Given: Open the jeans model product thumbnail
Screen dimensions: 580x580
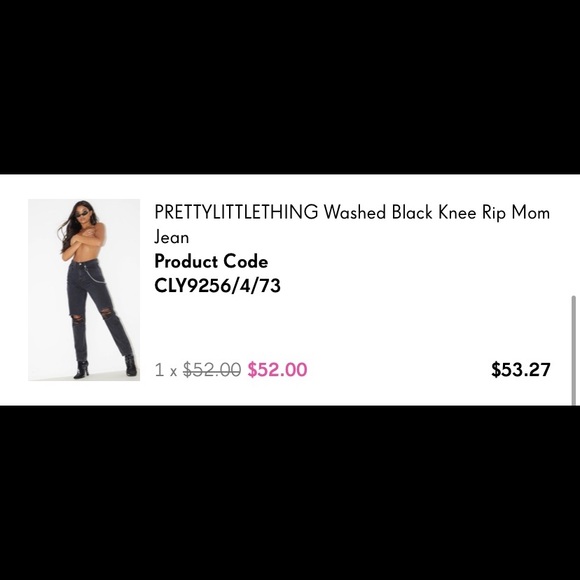Looking at the screenshot, I should [x=84, y=290].
